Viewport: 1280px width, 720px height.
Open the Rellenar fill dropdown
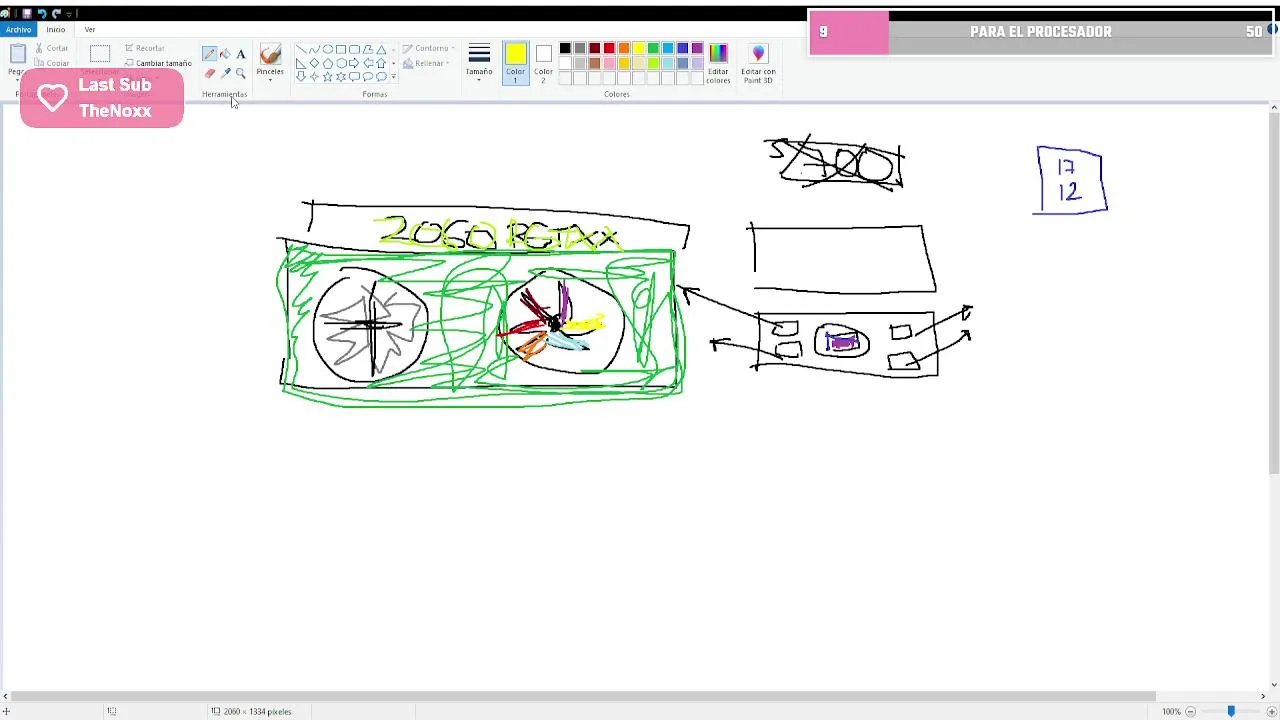tap(427, 63)
